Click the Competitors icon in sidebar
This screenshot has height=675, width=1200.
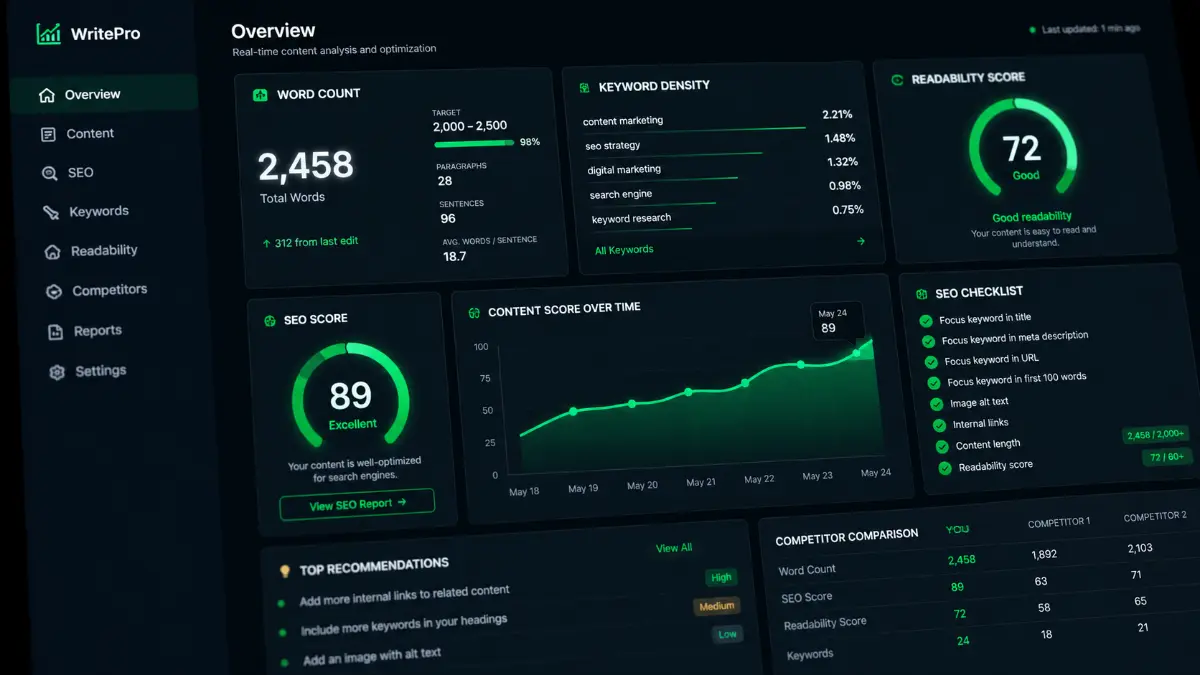tap(52, 290)
